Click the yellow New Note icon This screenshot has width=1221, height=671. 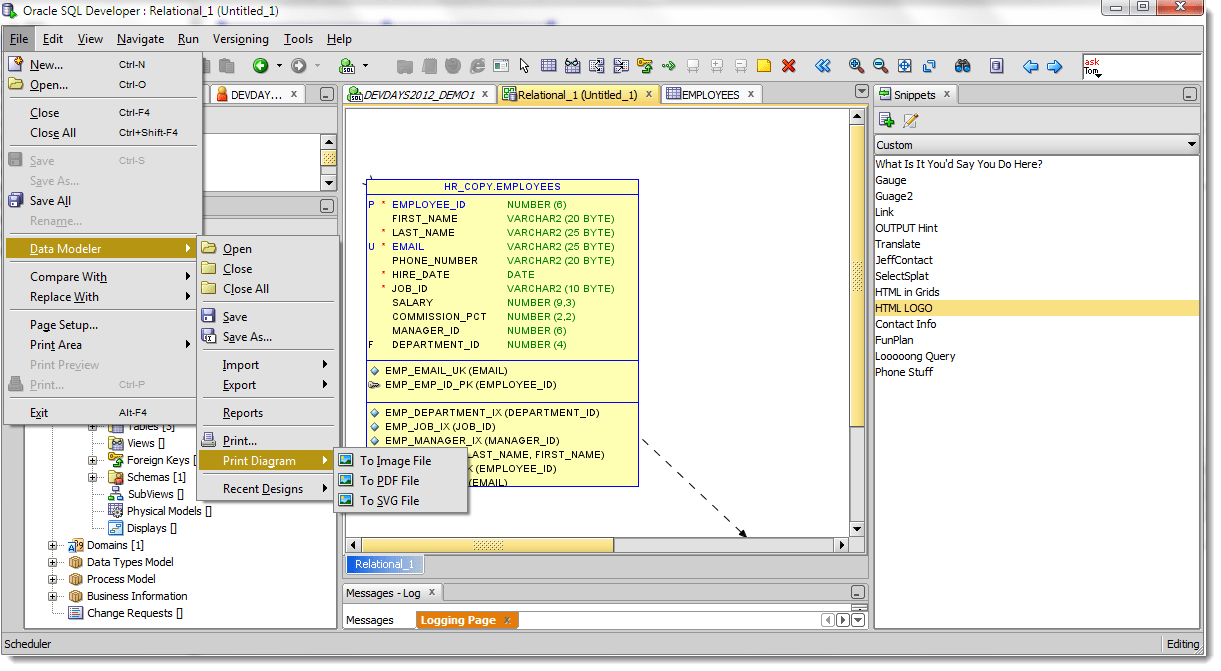[764, 66]
